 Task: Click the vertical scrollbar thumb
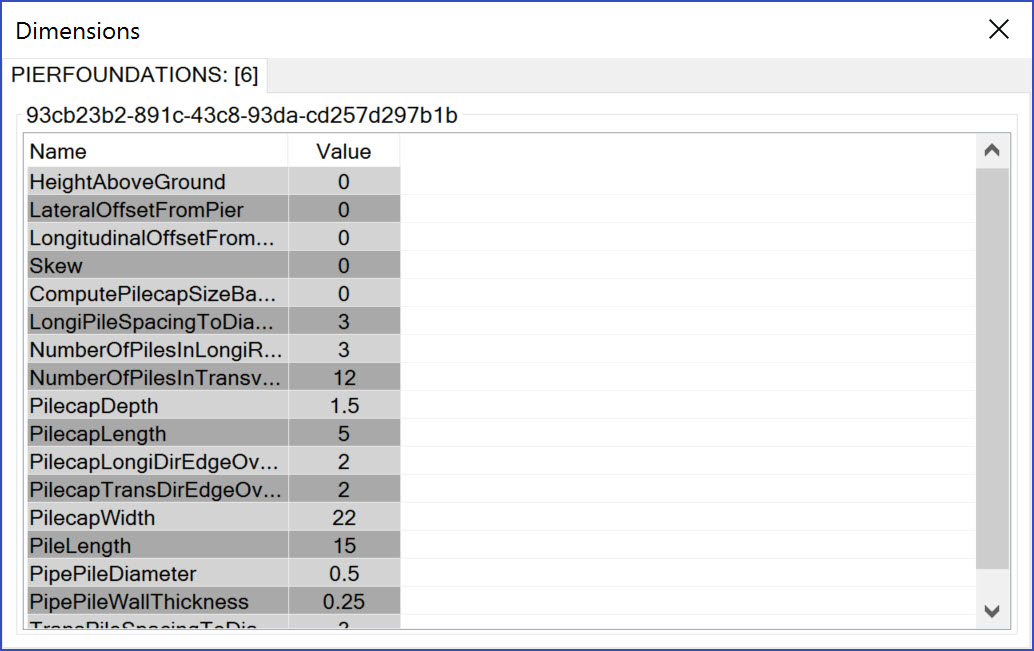(992, 368)
